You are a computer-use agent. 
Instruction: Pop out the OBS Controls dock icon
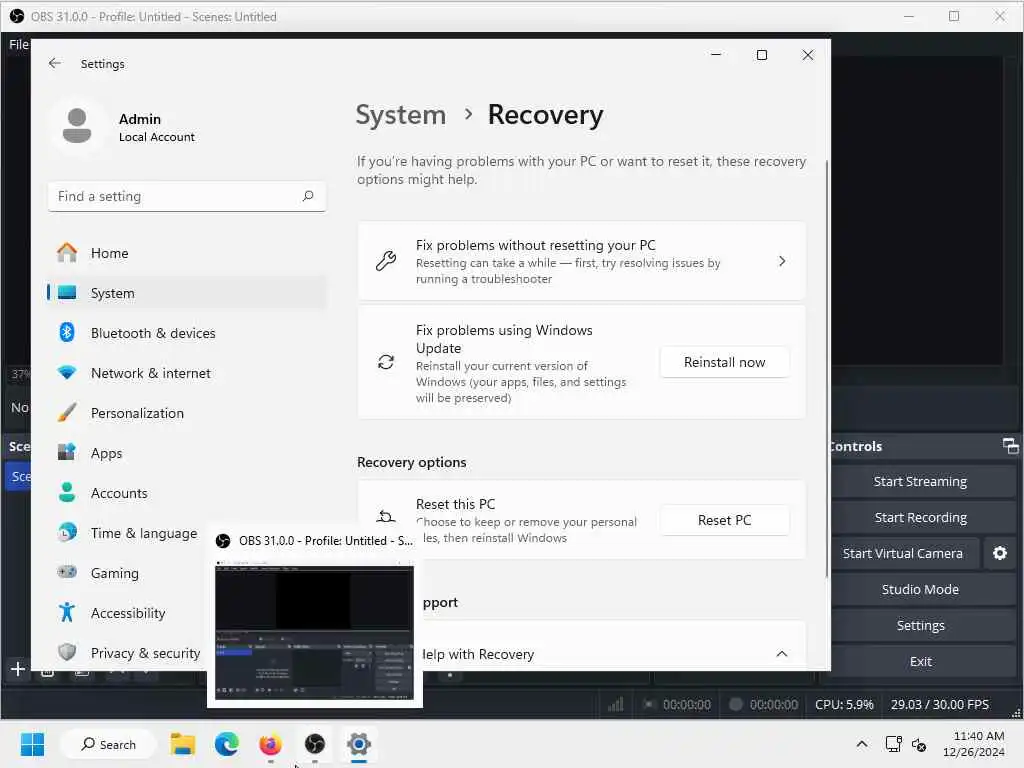pyautogui.click(x=1010, y=446)
